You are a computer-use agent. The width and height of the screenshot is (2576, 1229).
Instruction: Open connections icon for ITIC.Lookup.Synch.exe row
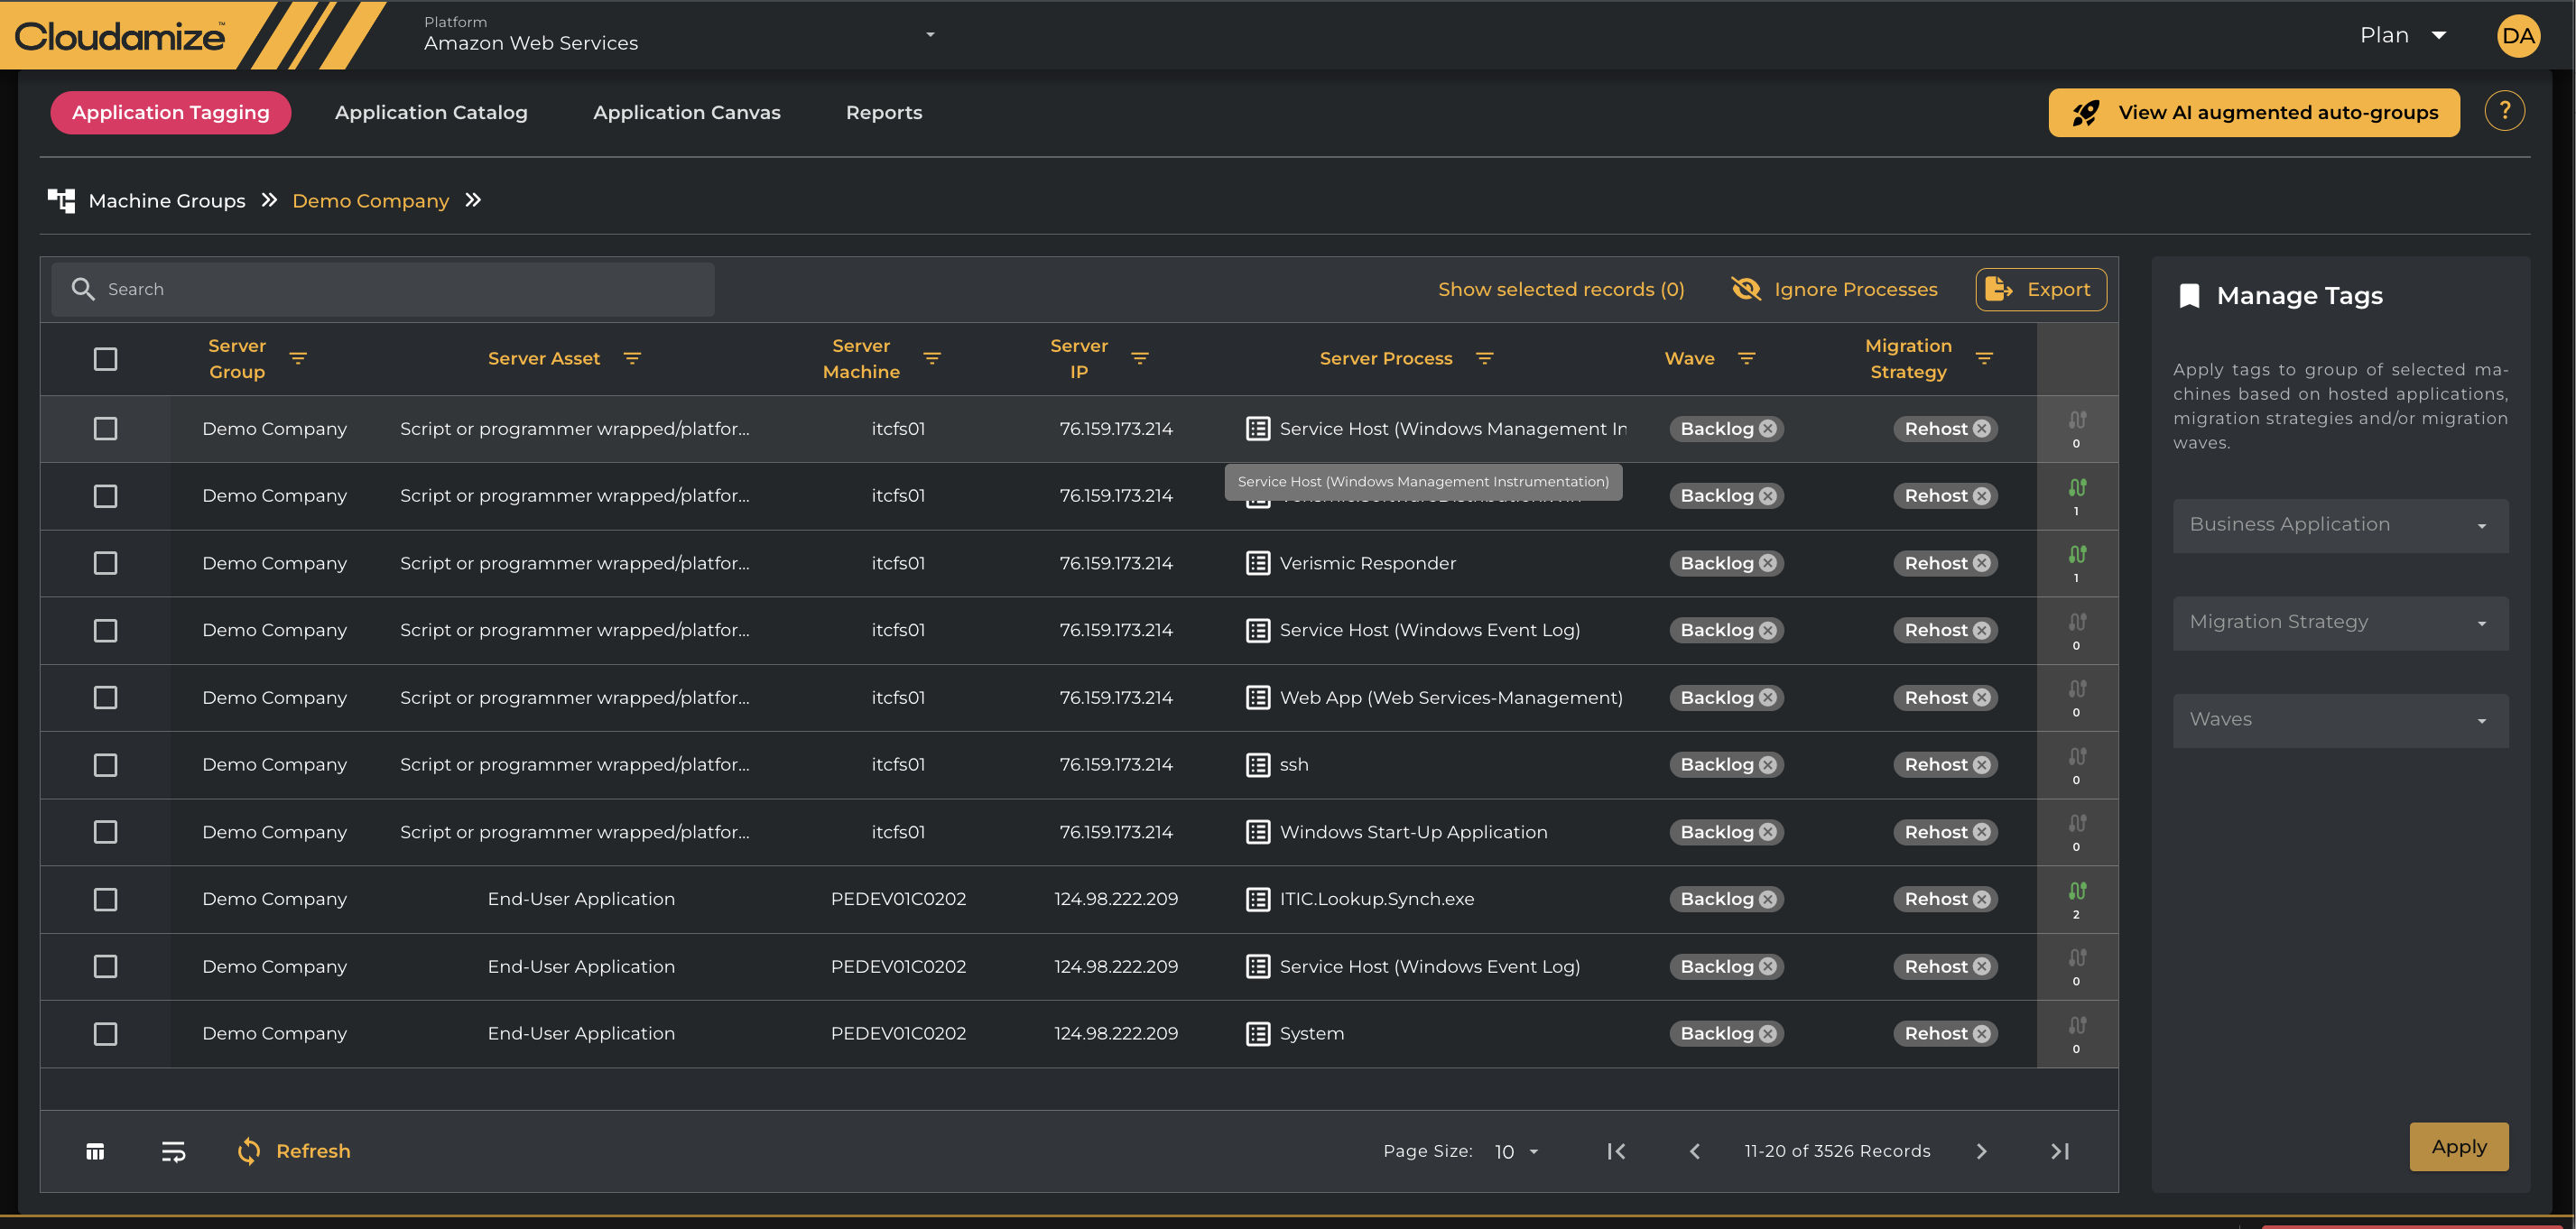click(2076, 891)
